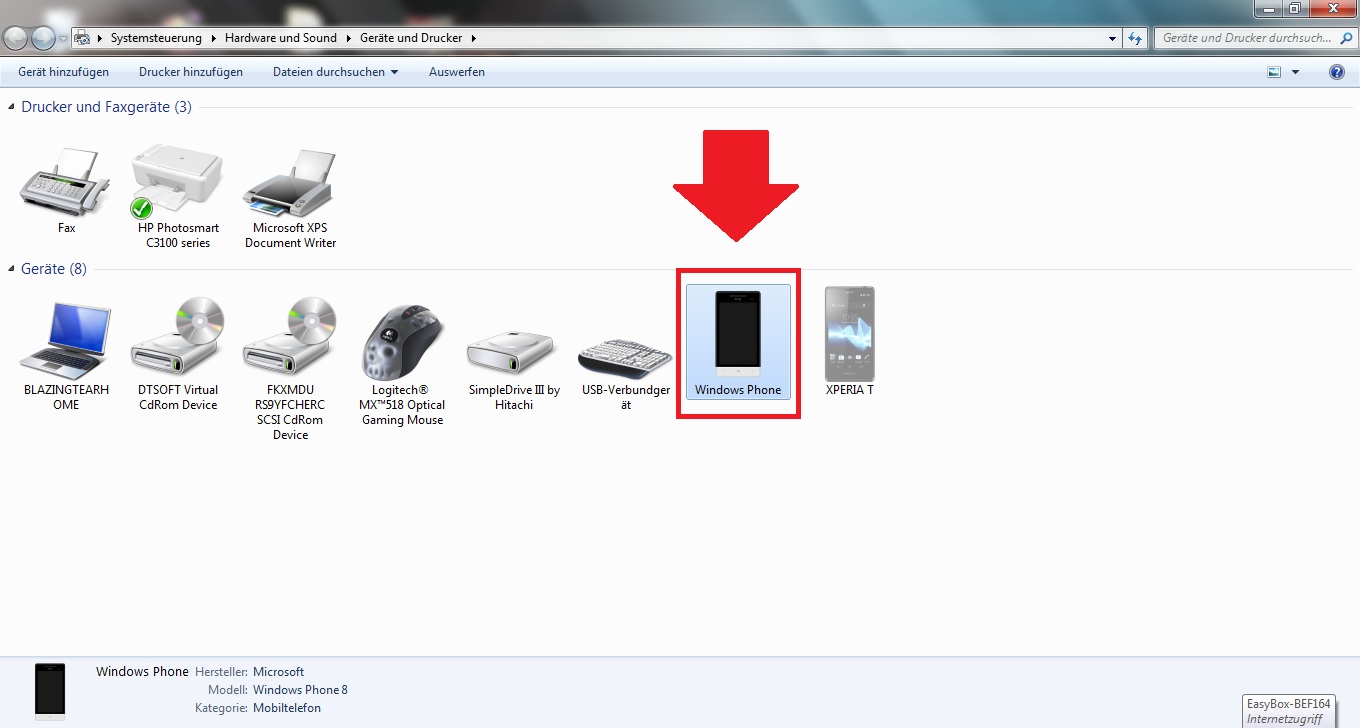This screenshot has height=728, width=1360.
Task: Select the XPERIA T phone icon
Action: click(x=850, y=333)
